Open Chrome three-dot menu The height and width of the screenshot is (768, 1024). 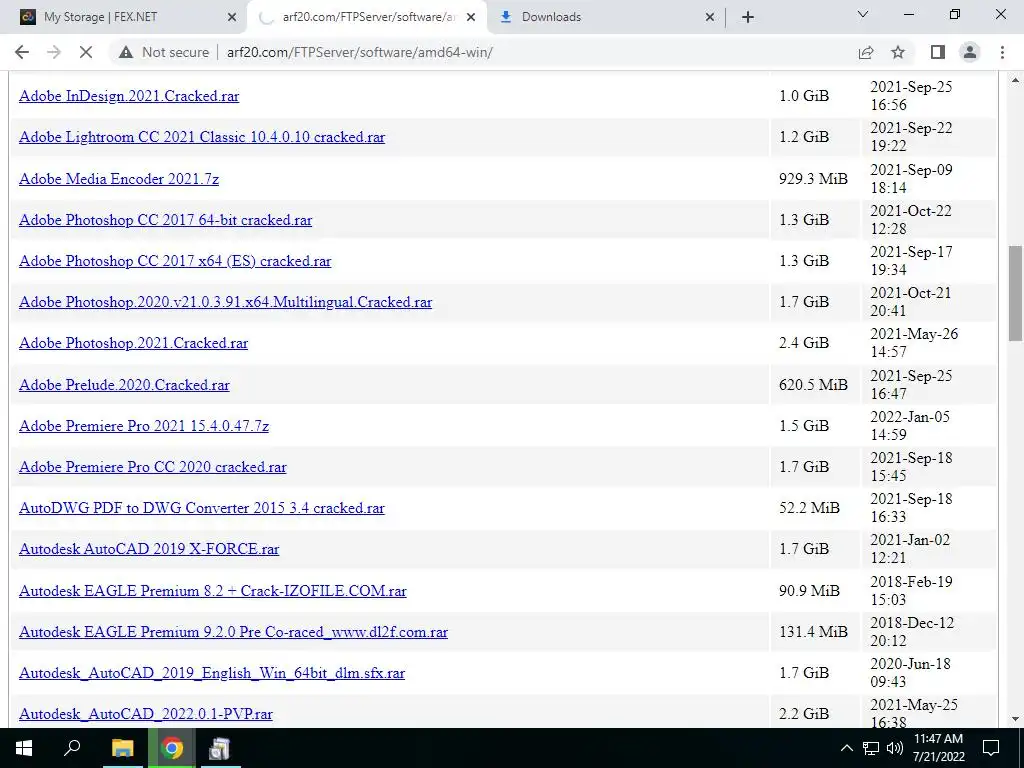pyautogui.click(x=1002, y=52)
